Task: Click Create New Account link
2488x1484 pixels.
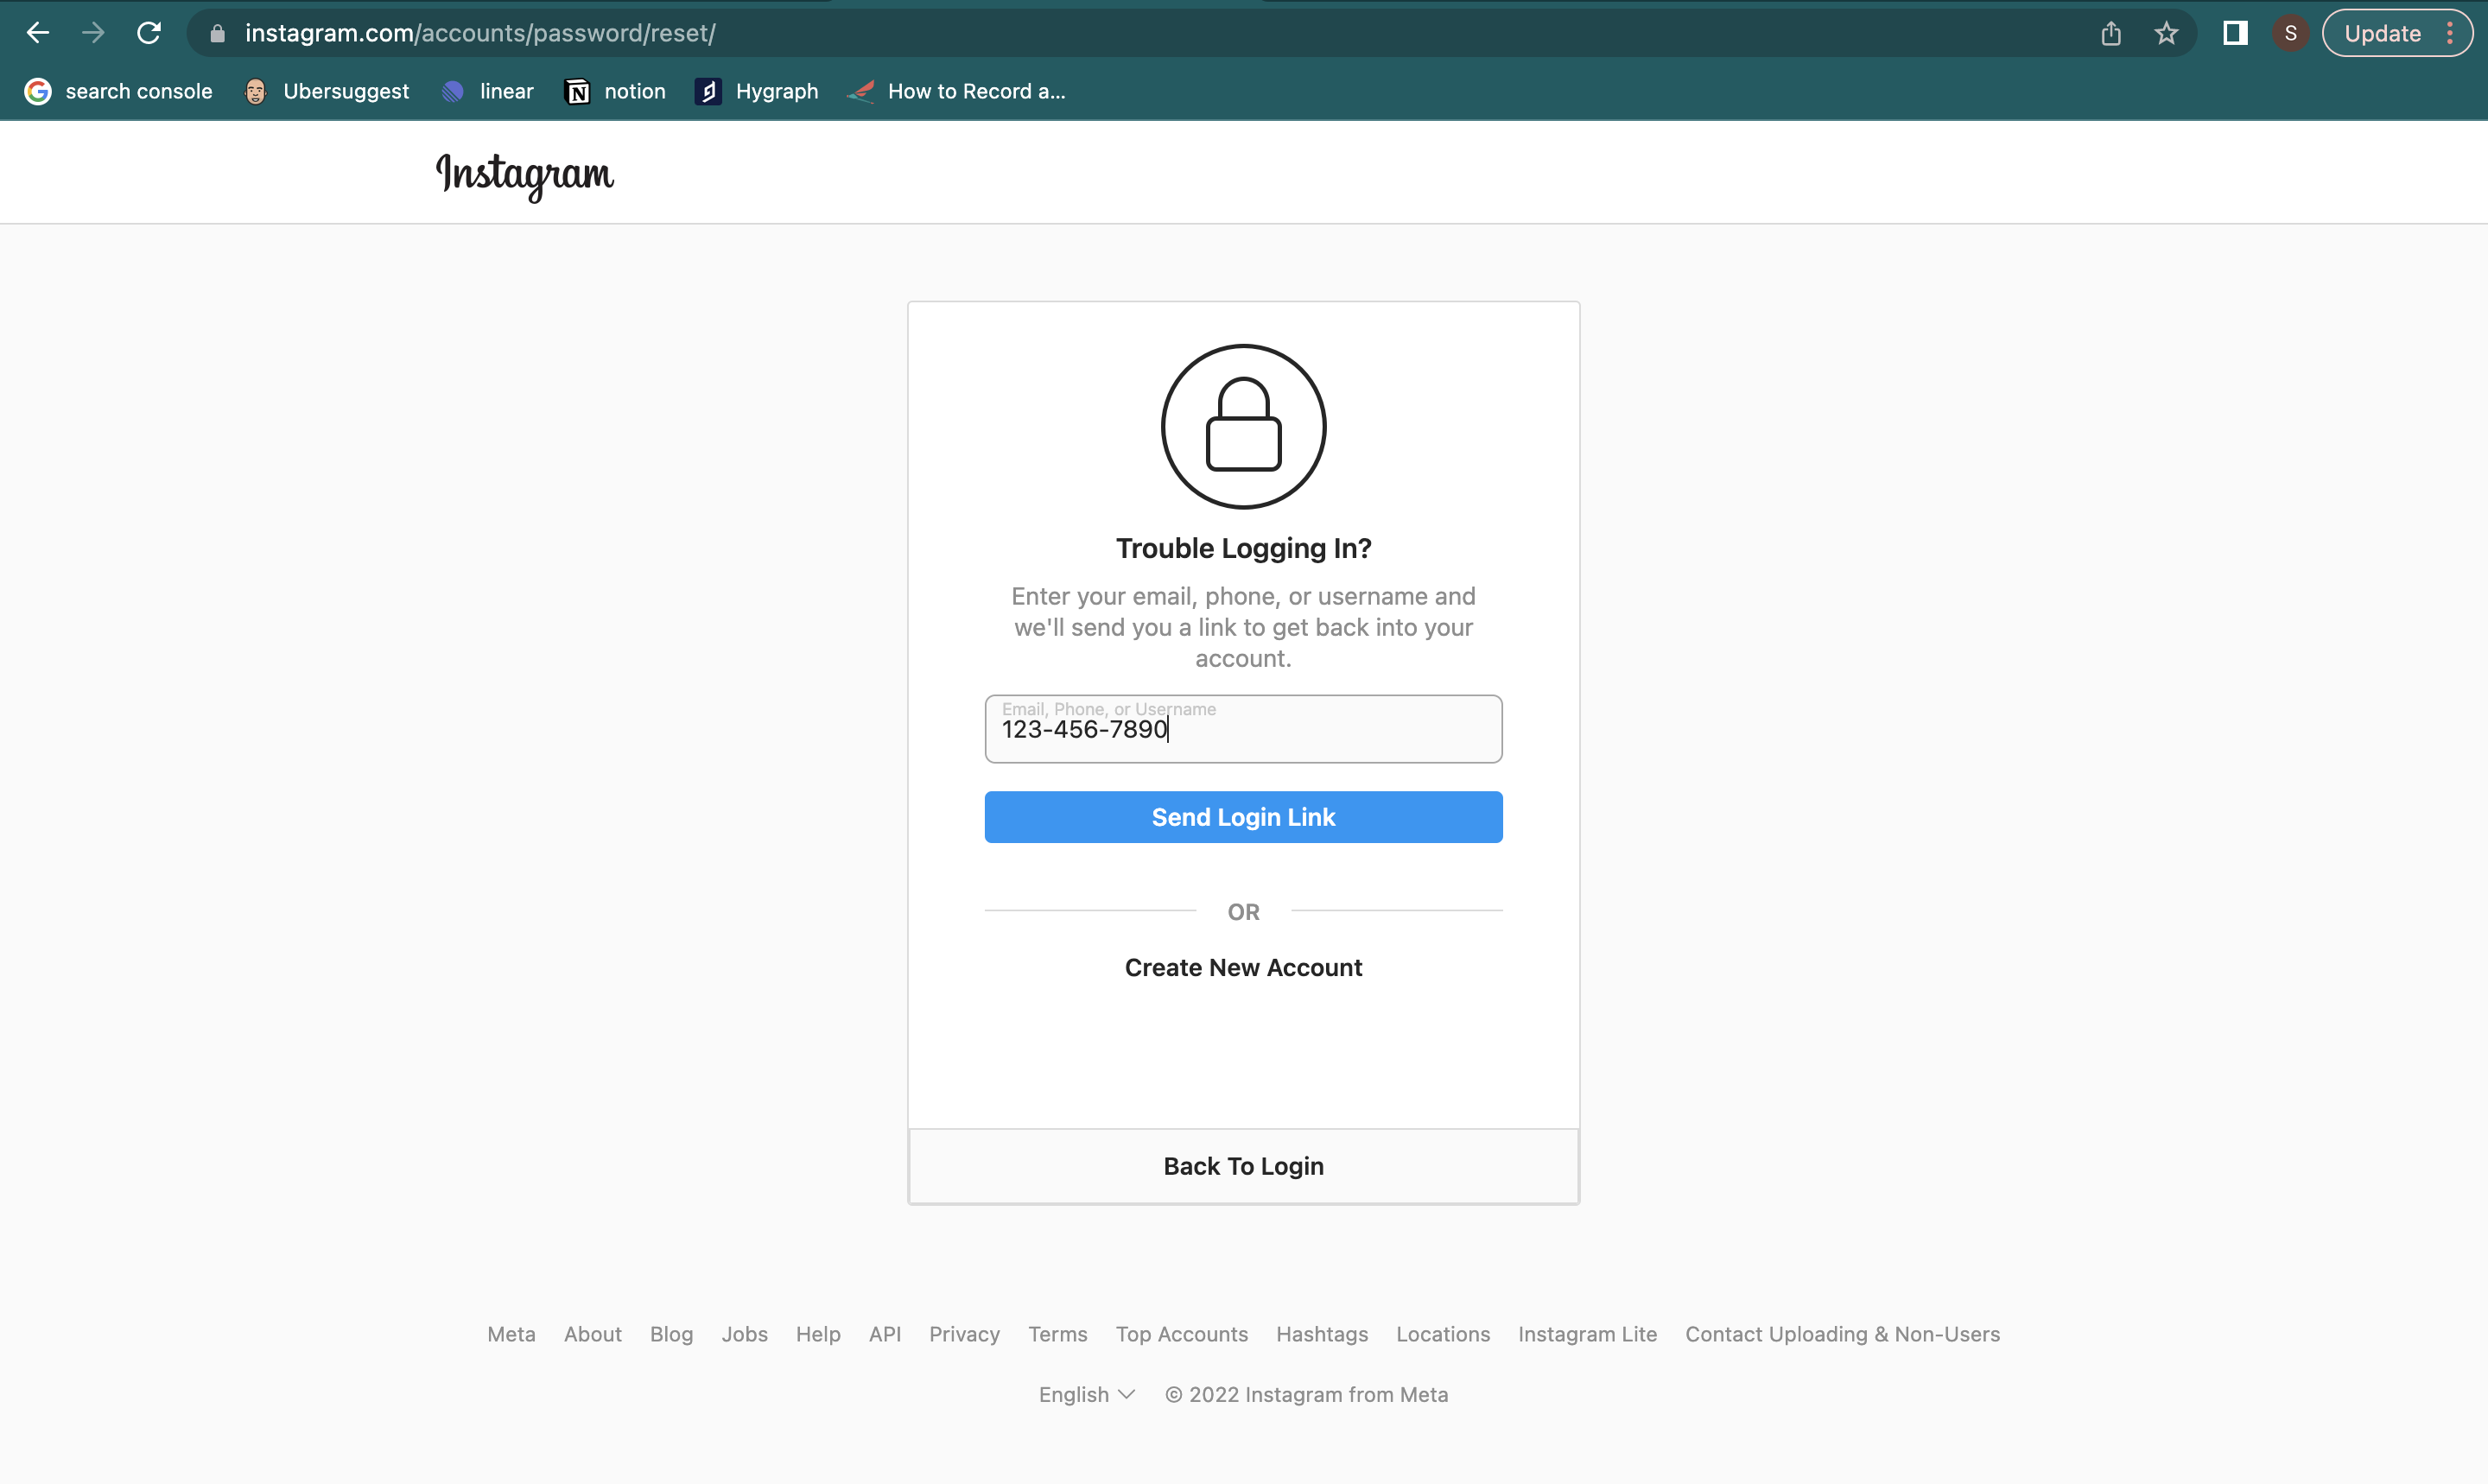Action: [1243, 967]
